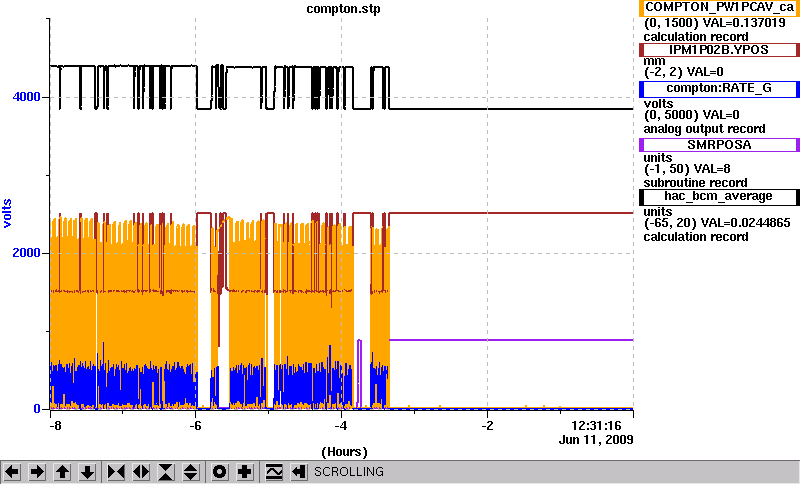Click the (-1, 50) VAL=8 readout
Viewport: 800px width, 484px height.
687,169
